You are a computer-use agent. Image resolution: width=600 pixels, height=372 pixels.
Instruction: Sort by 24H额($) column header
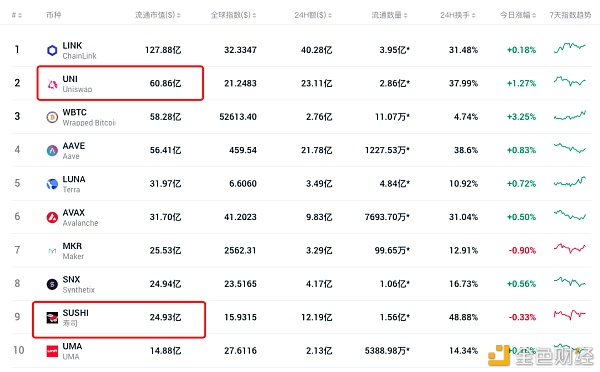[x=313, y=15]
